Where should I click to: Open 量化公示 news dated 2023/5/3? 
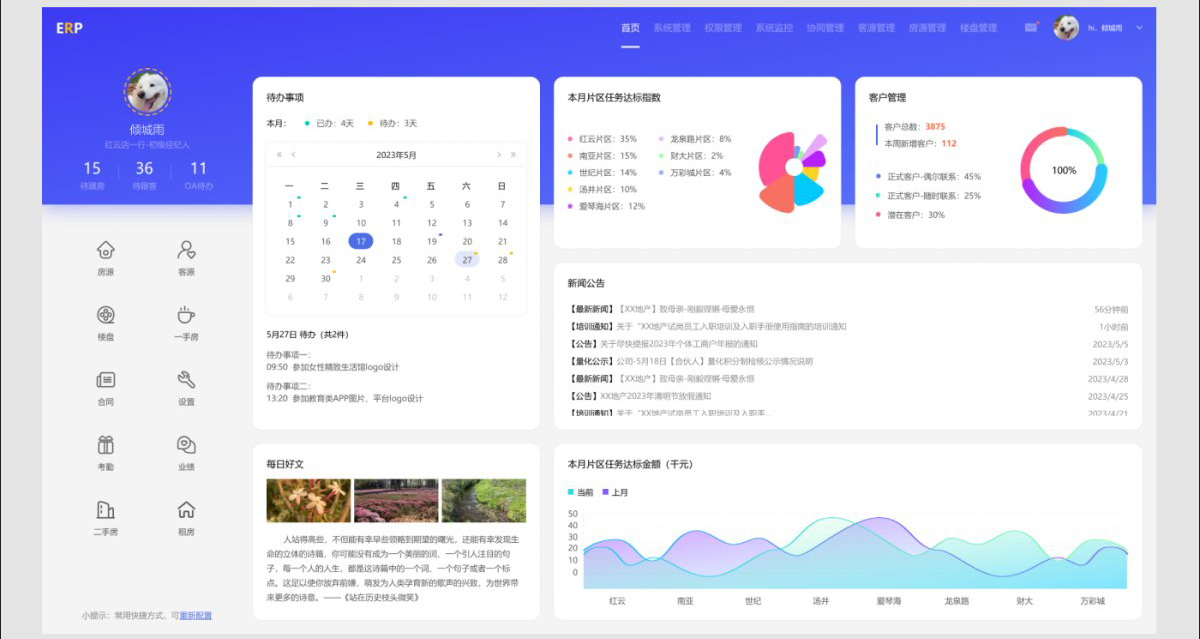click(848, 361)
